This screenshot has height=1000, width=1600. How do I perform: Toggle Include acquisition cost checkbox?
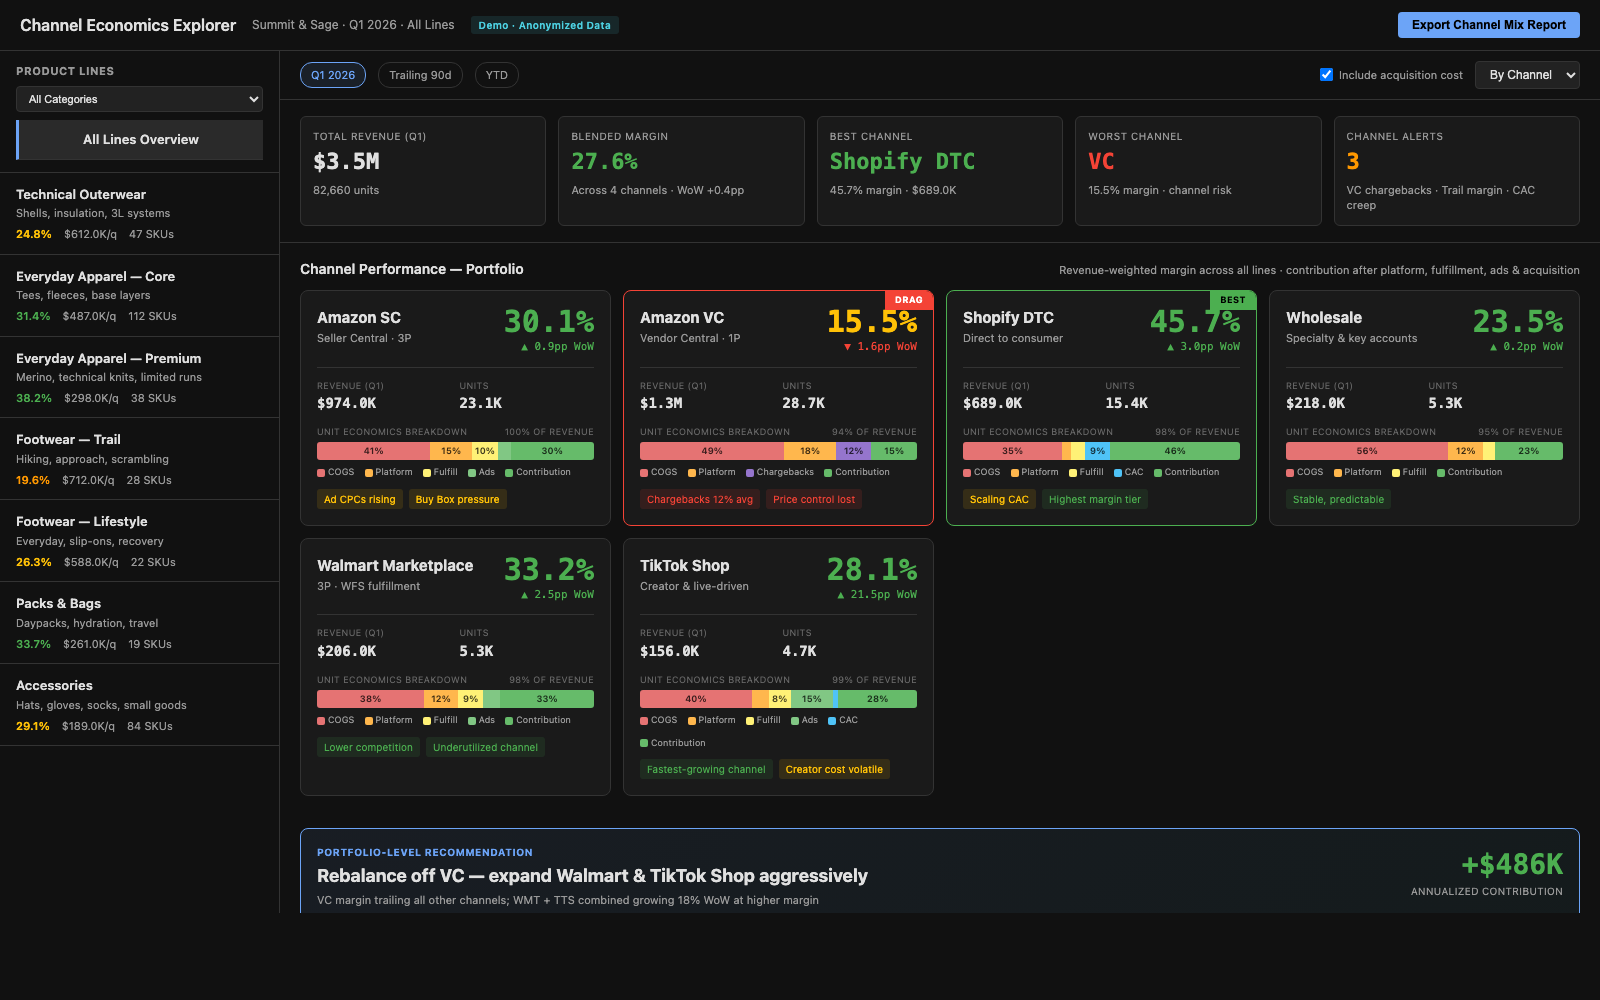click(1326, 75)
